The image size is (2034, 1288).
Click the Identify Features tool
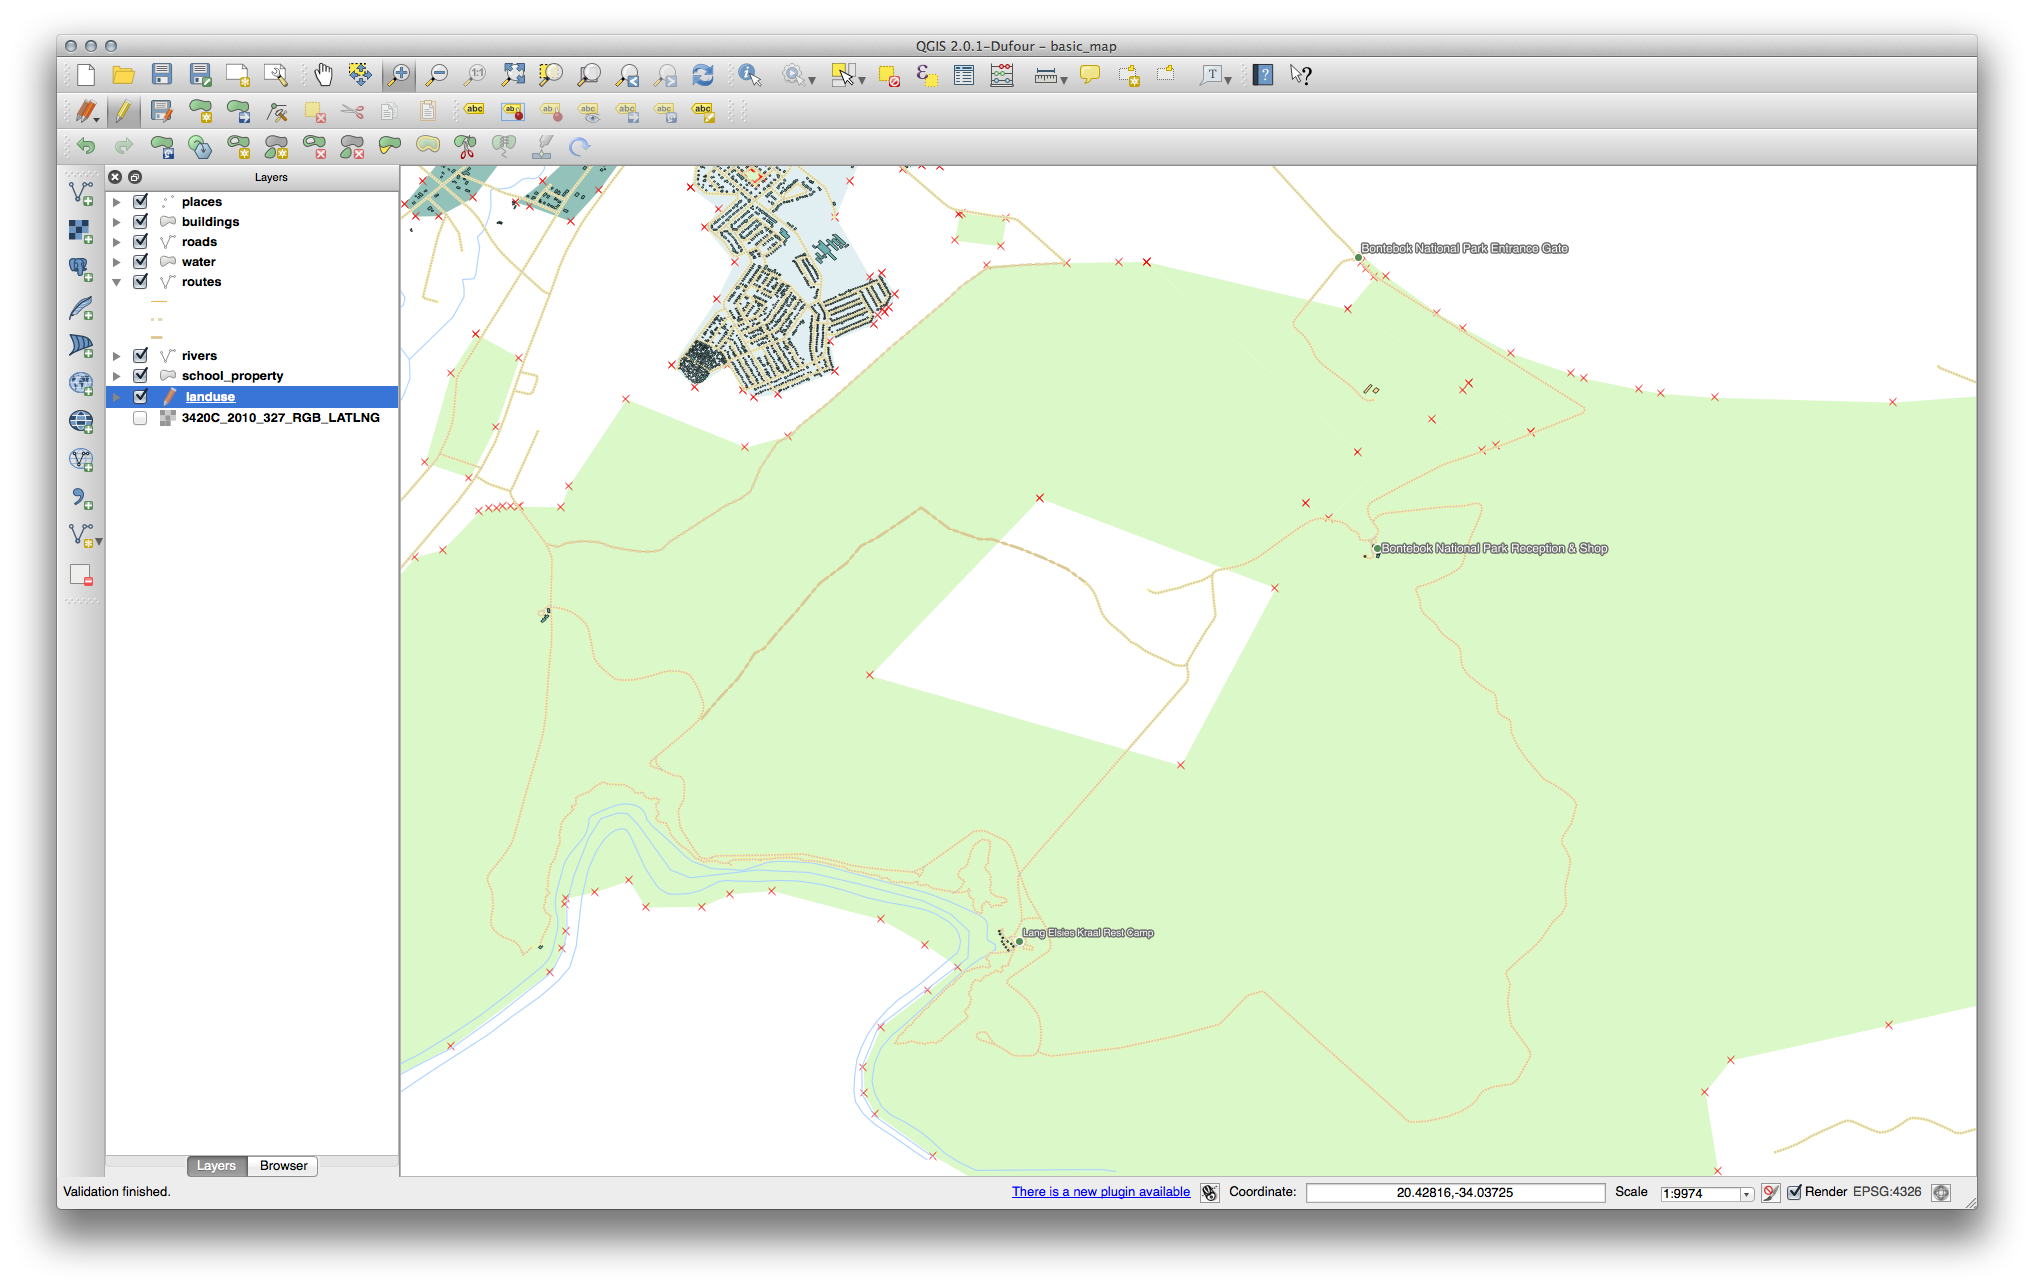(749, 75)
